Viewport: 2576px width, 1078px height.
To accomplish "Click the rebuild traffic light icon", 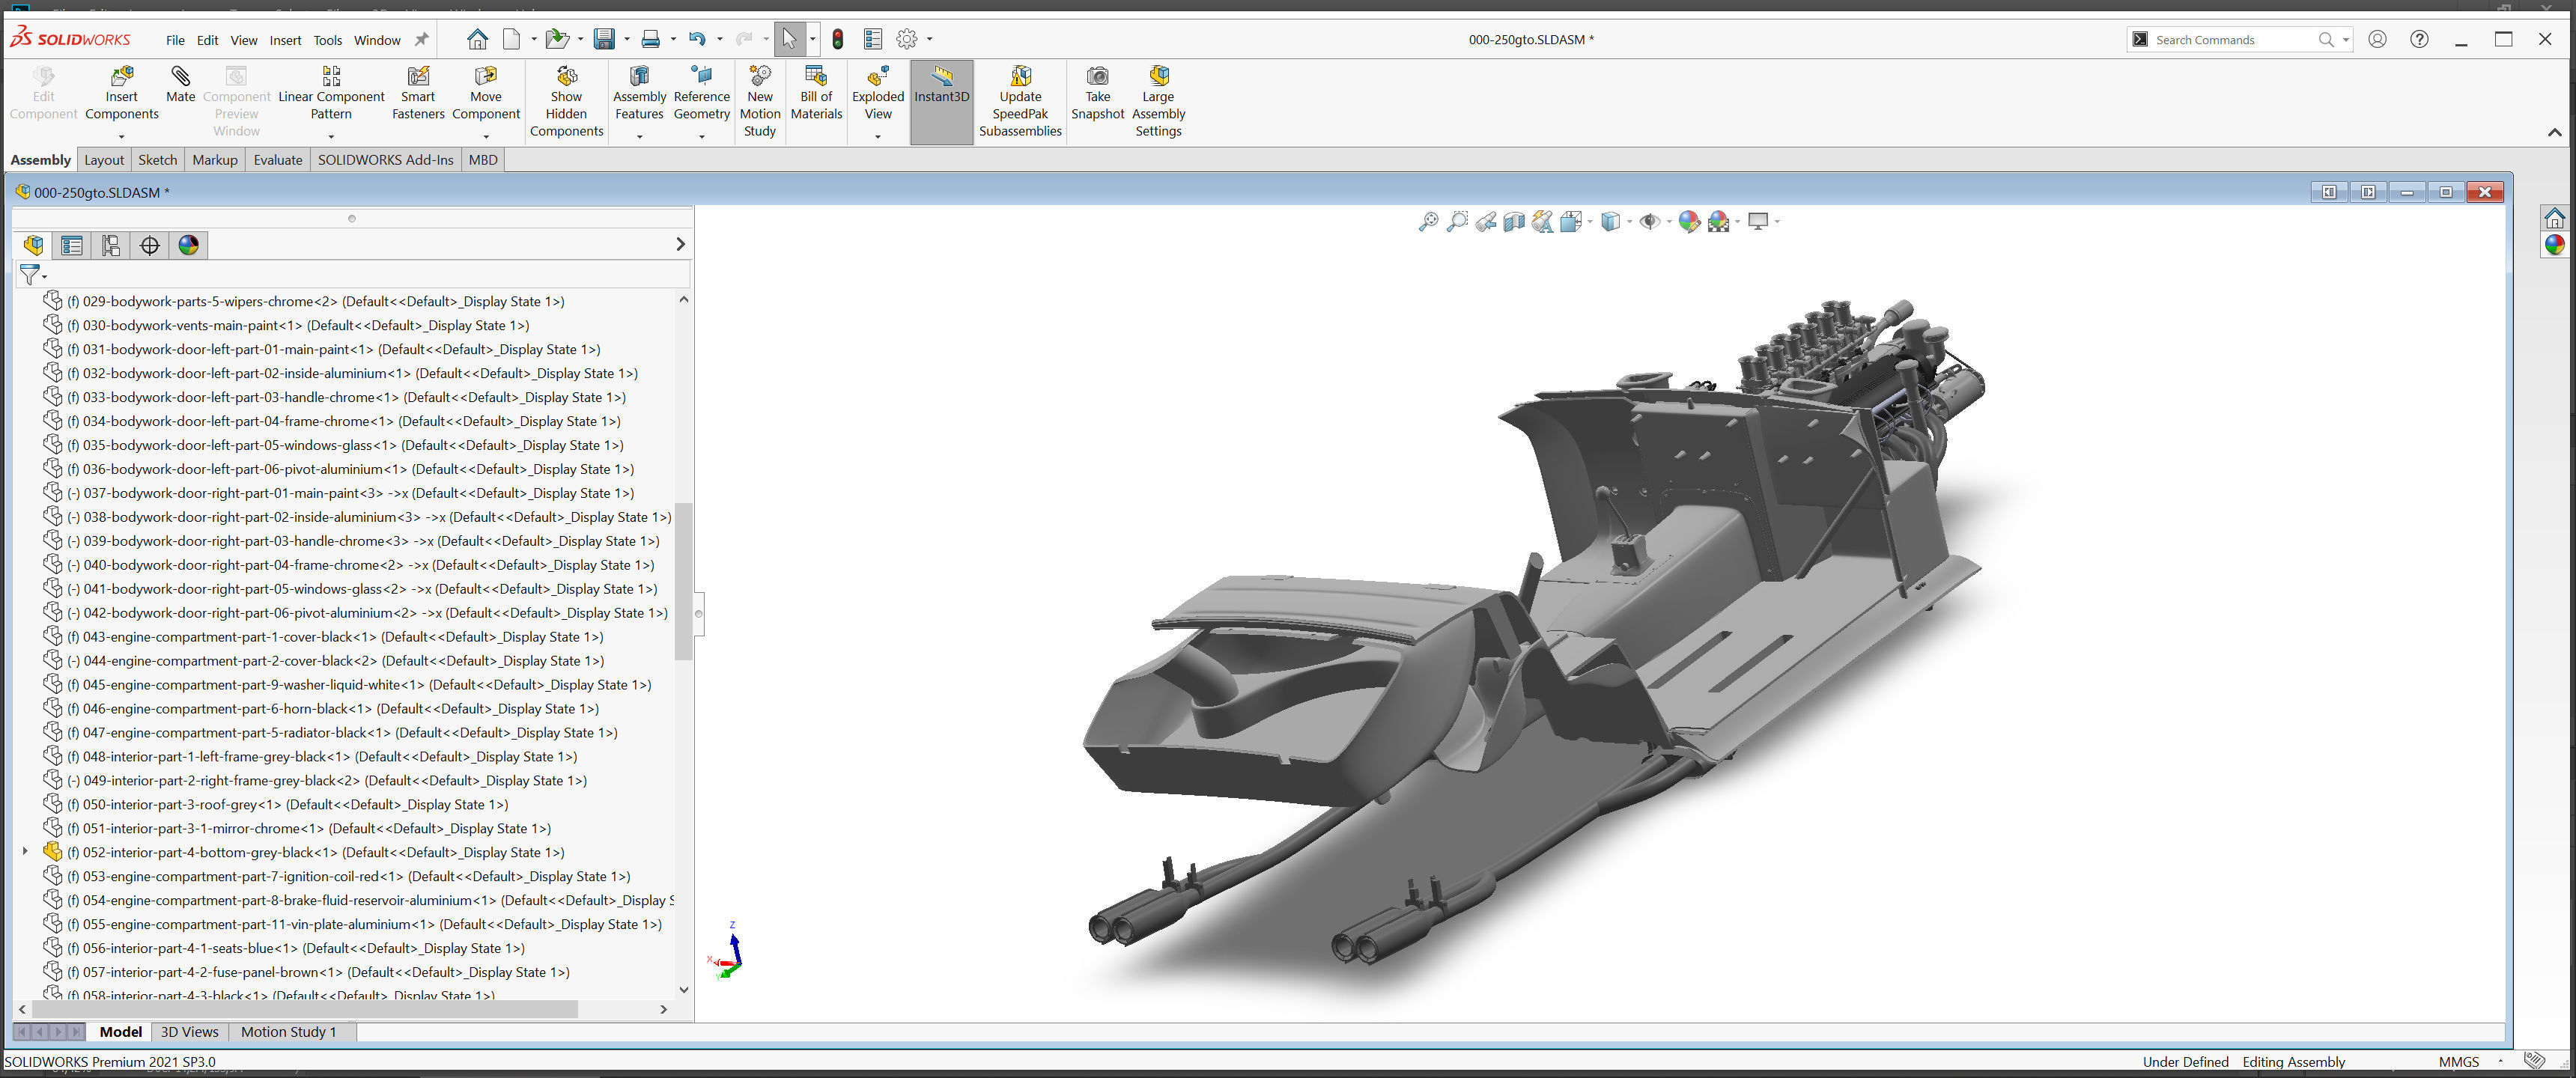I will (x=837, y=40).
